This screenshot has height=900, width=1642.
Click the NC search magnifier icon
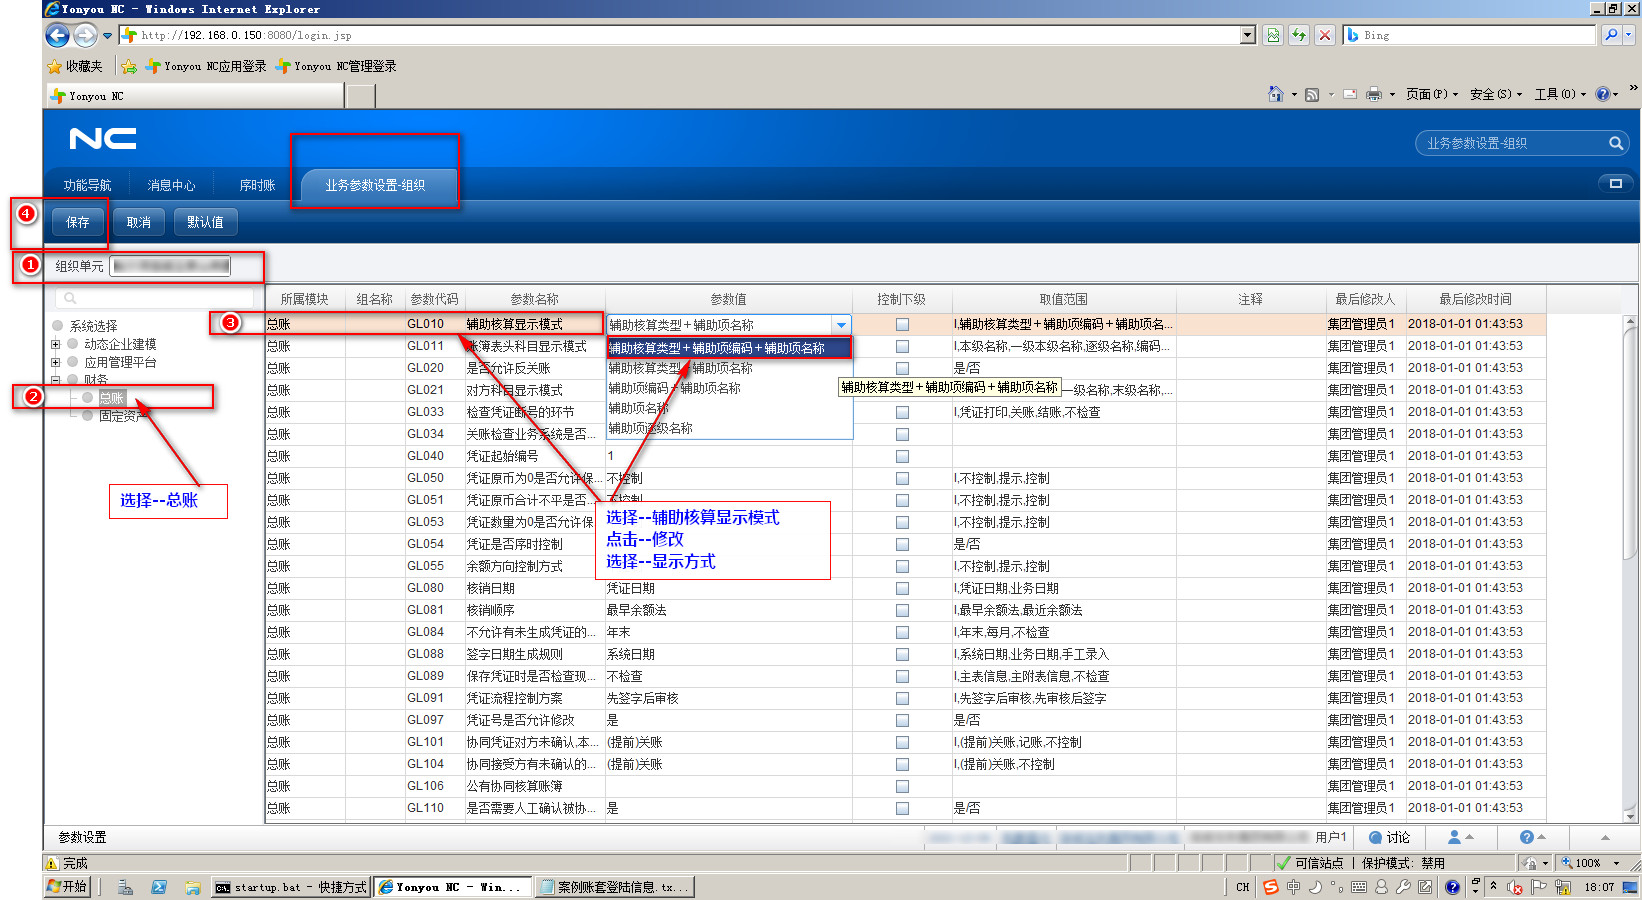tap(1615, 143)
